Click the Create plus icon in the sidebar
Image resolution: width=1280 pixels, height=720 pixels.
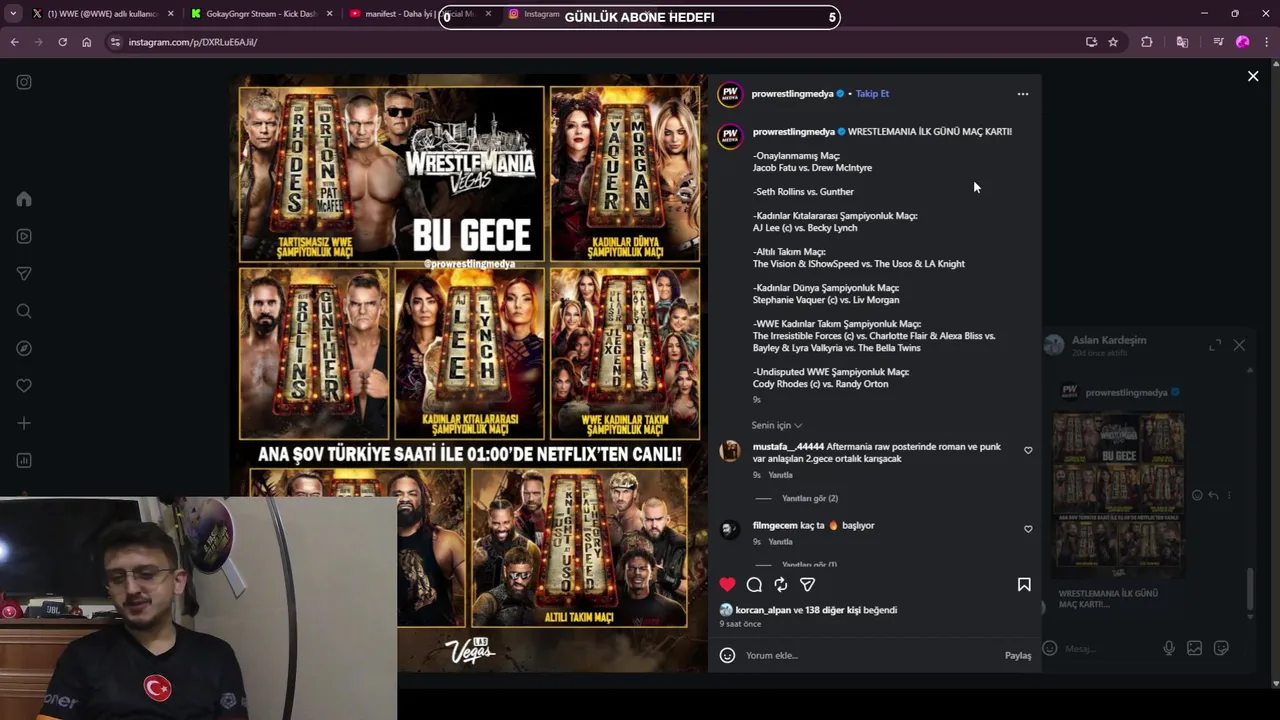(x=24, y=423)
